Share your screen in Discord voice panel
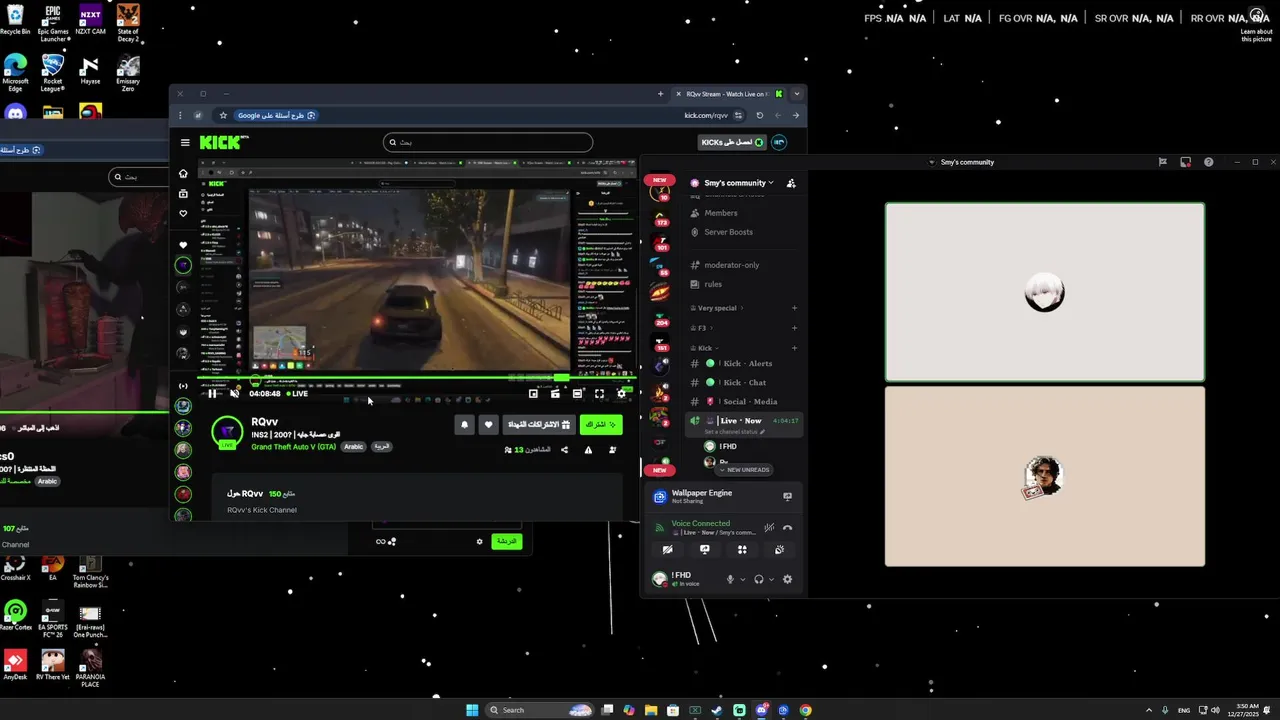1280x720 pixels. [x=704, y=550]
